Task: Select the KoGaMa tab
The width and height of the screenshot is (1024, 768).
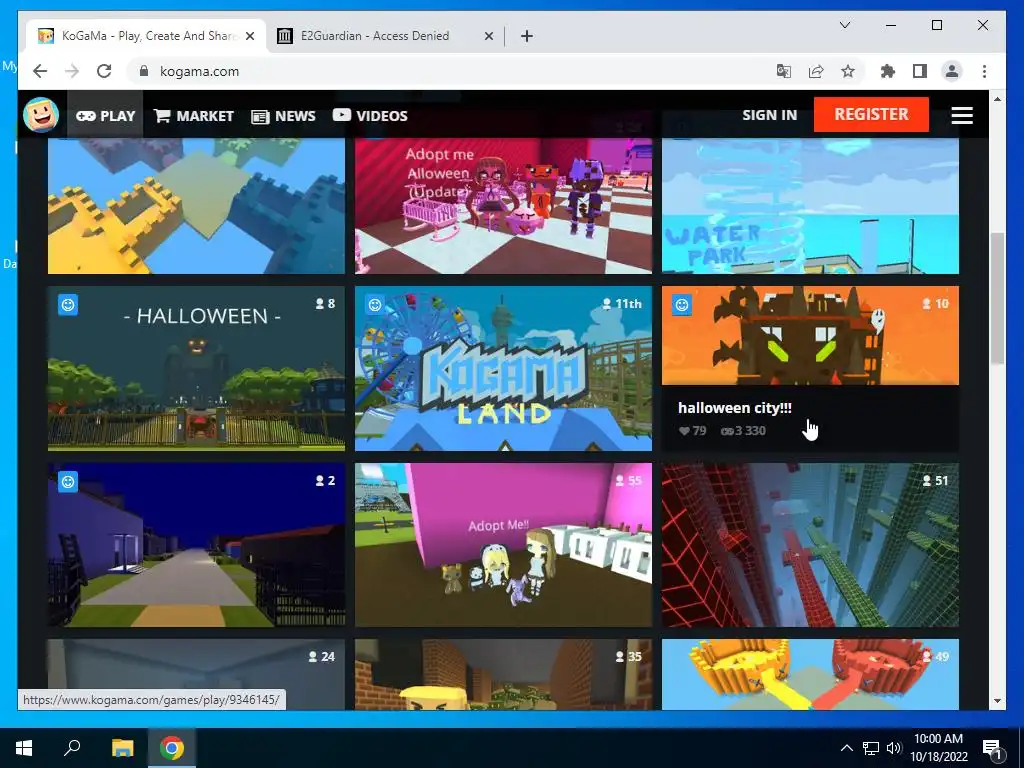Action: [147, 36]
